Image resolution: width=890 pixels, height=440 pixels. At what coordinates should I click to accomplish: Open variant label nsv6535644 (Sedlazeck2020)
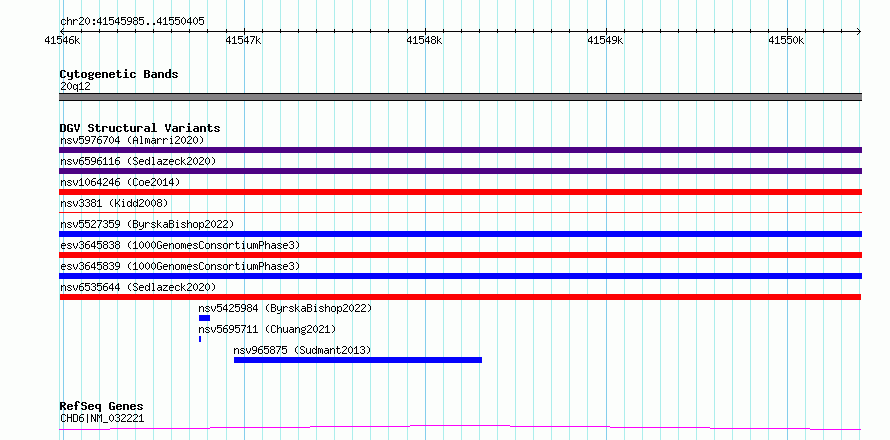point(138,287)
